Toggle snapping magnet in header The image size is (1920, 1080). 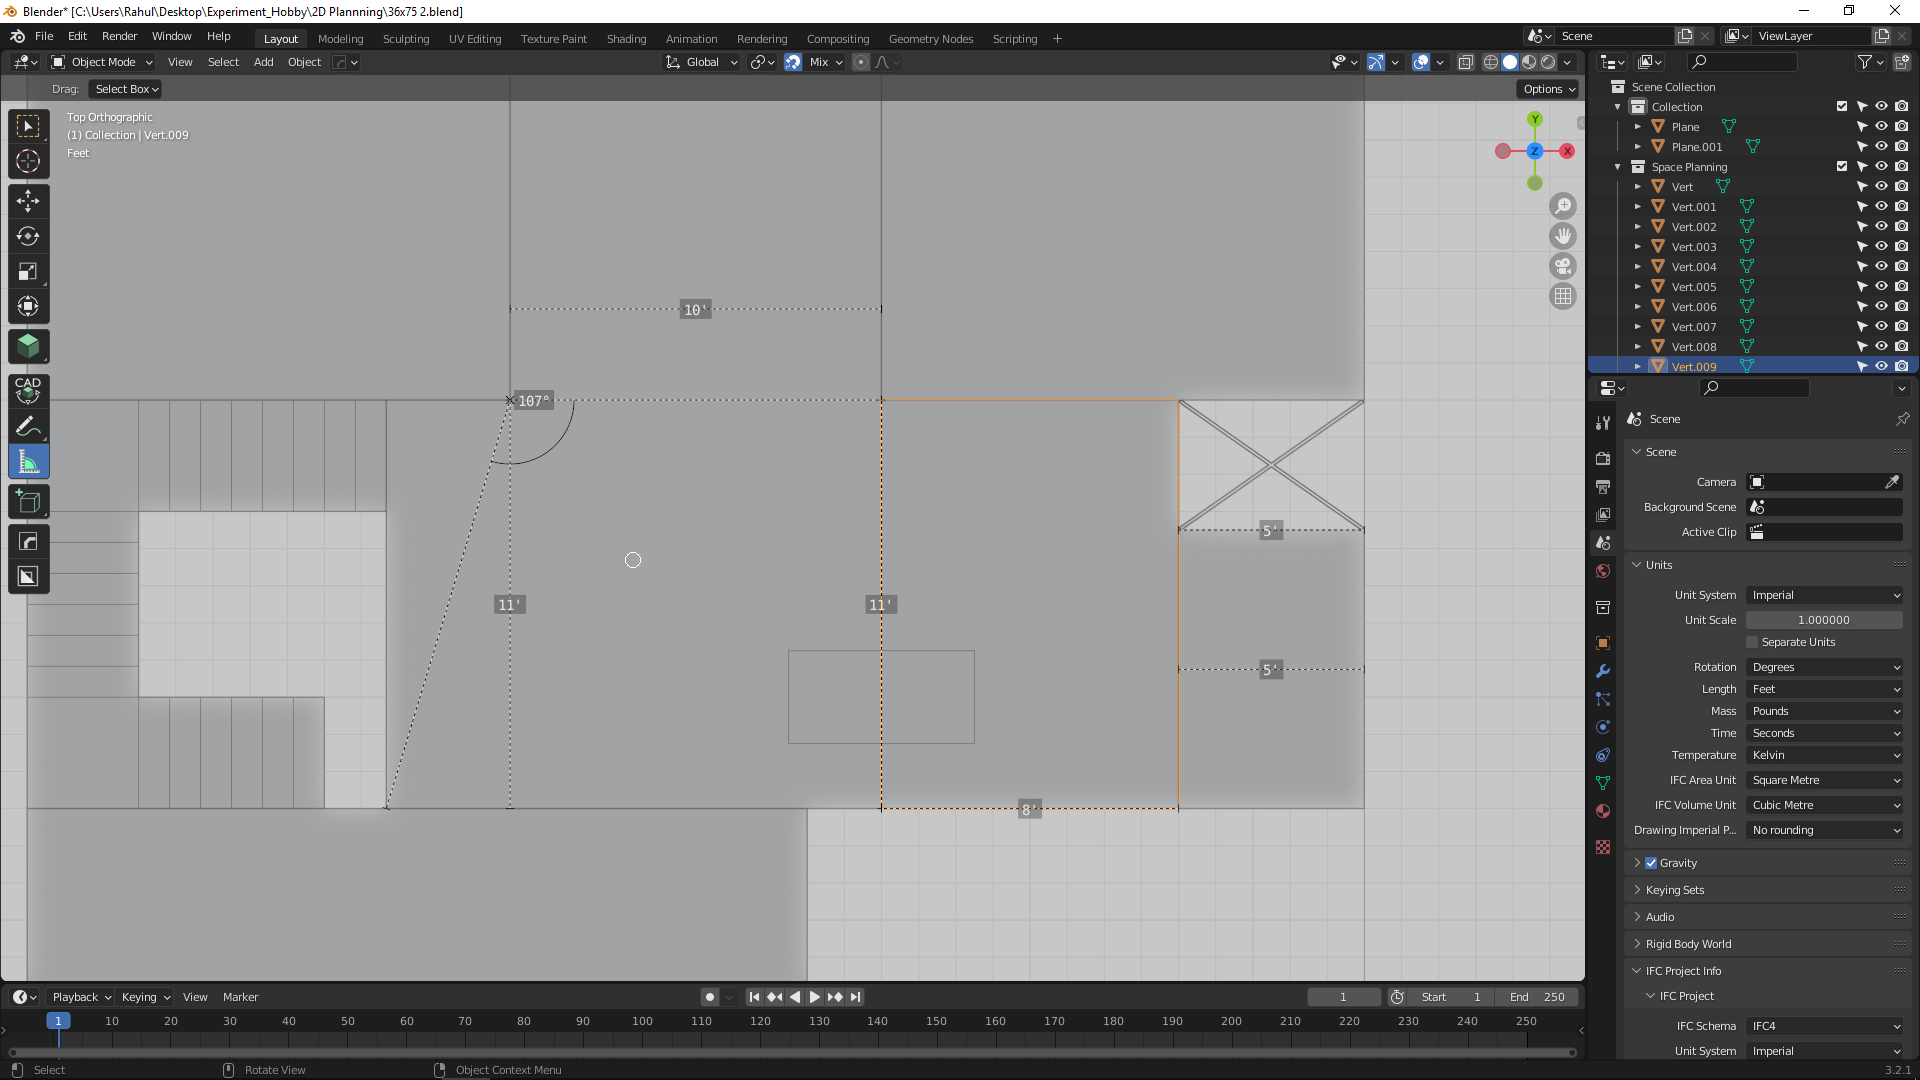[793, 62]
